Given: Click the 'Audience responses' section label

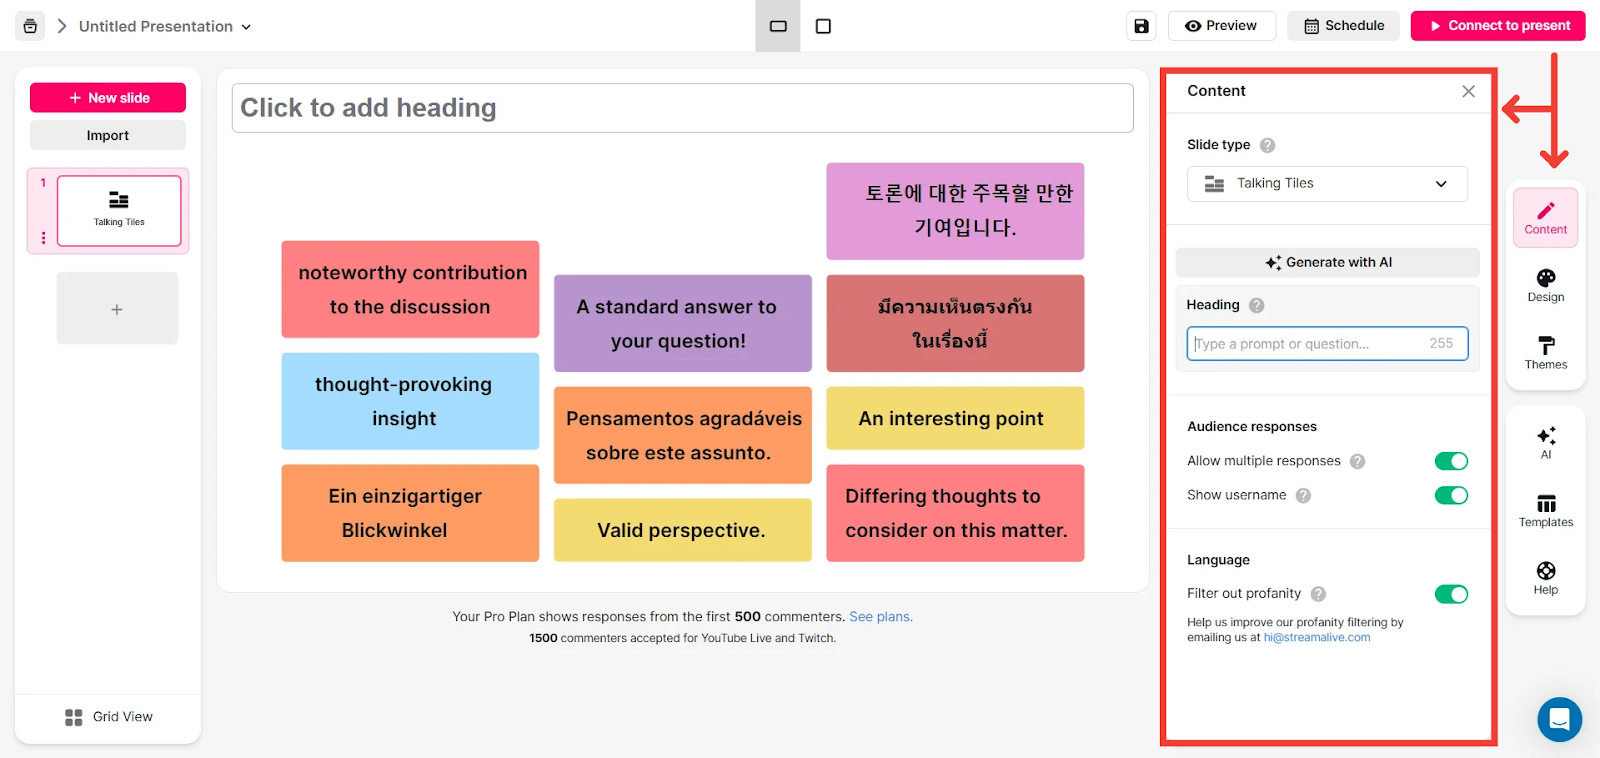Looking at the screenshot, I should 1252,427.
